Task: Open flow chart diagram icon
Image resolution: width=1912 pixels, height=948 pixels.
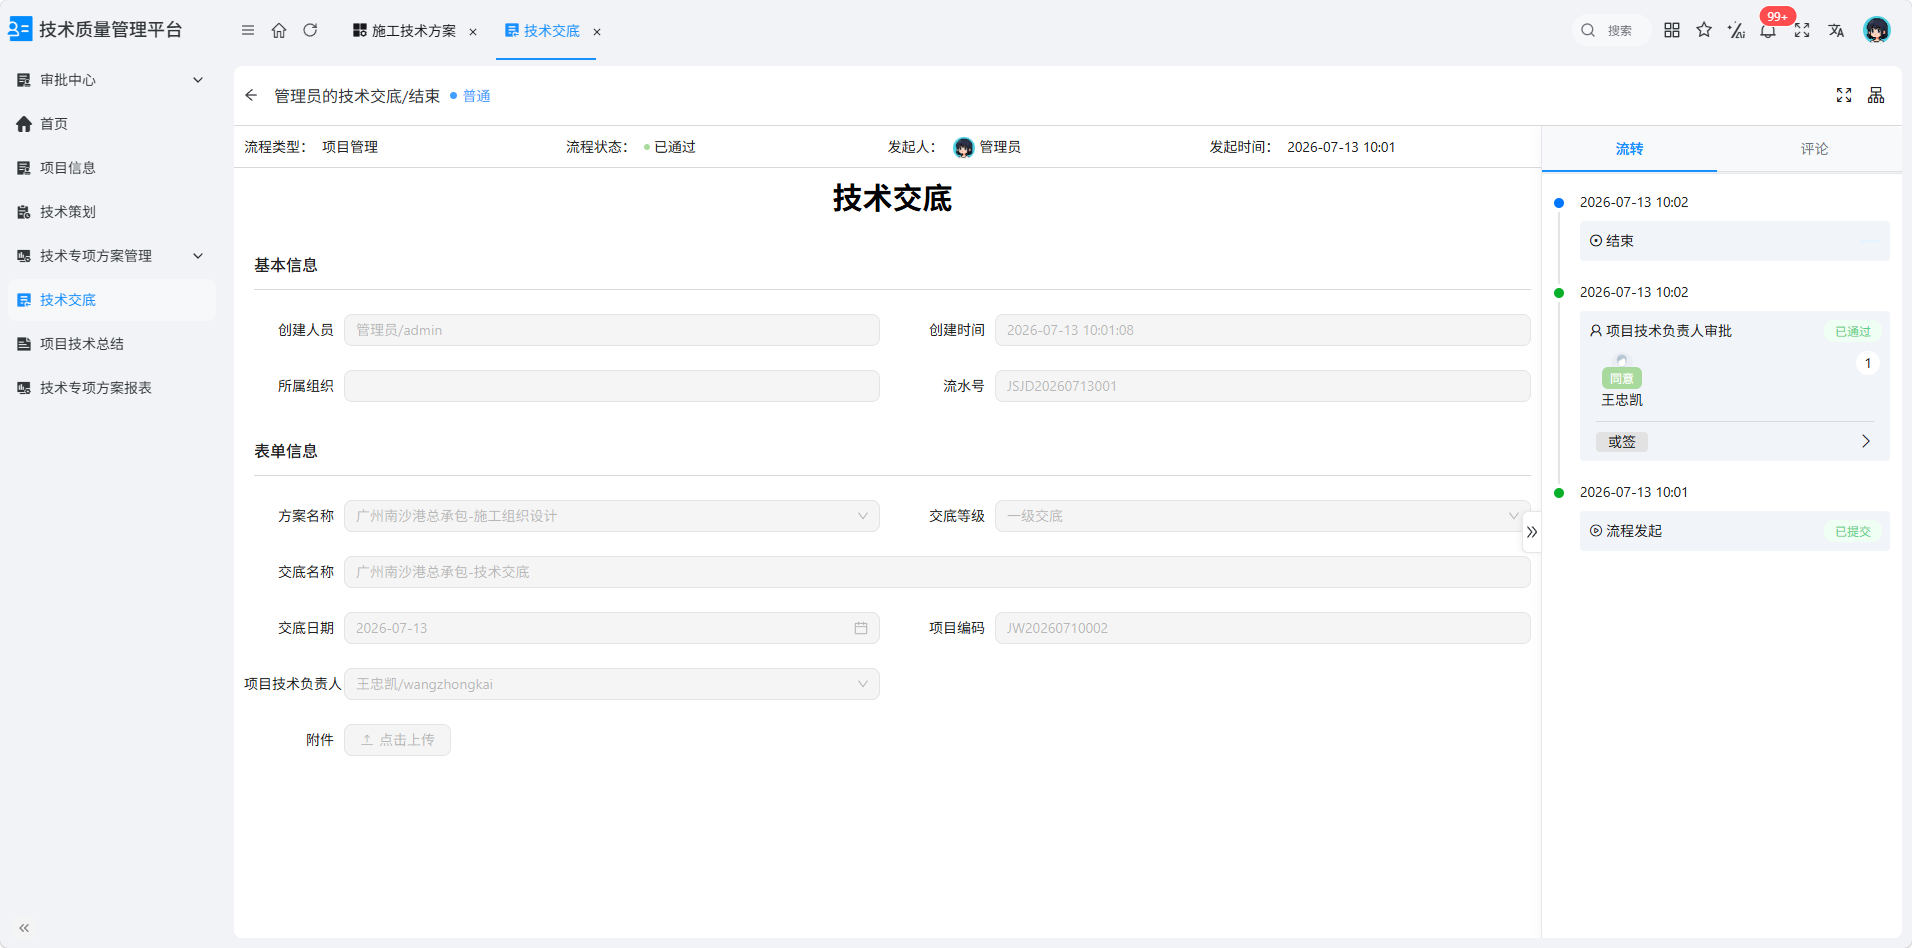Action: coord(1876,95)
